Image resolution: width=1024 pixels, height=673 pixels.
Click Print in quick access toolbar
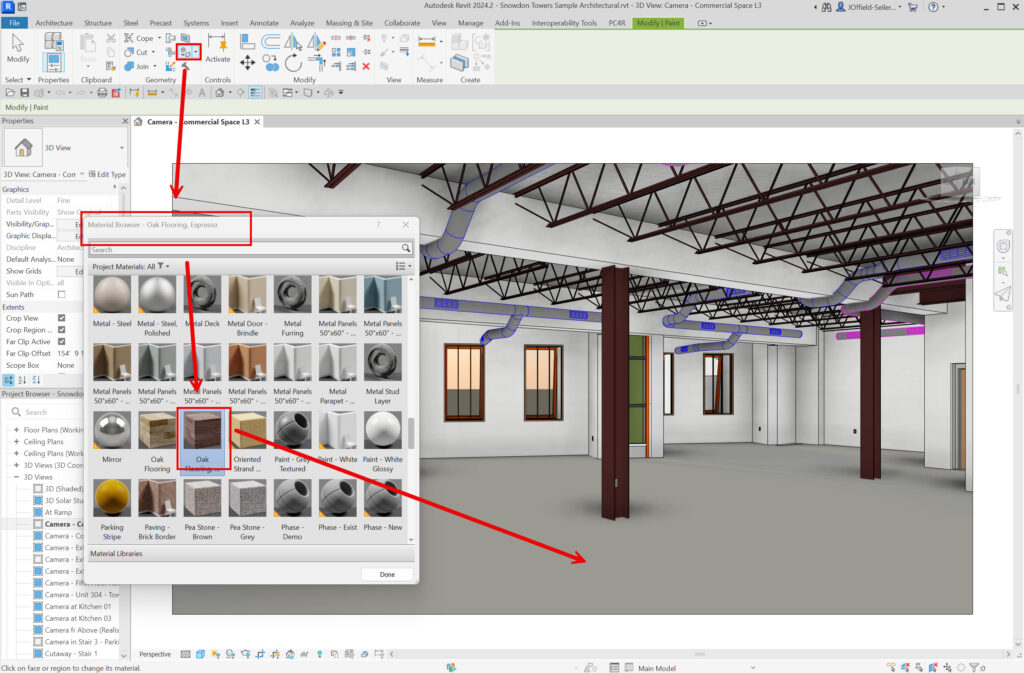(102, 93)
